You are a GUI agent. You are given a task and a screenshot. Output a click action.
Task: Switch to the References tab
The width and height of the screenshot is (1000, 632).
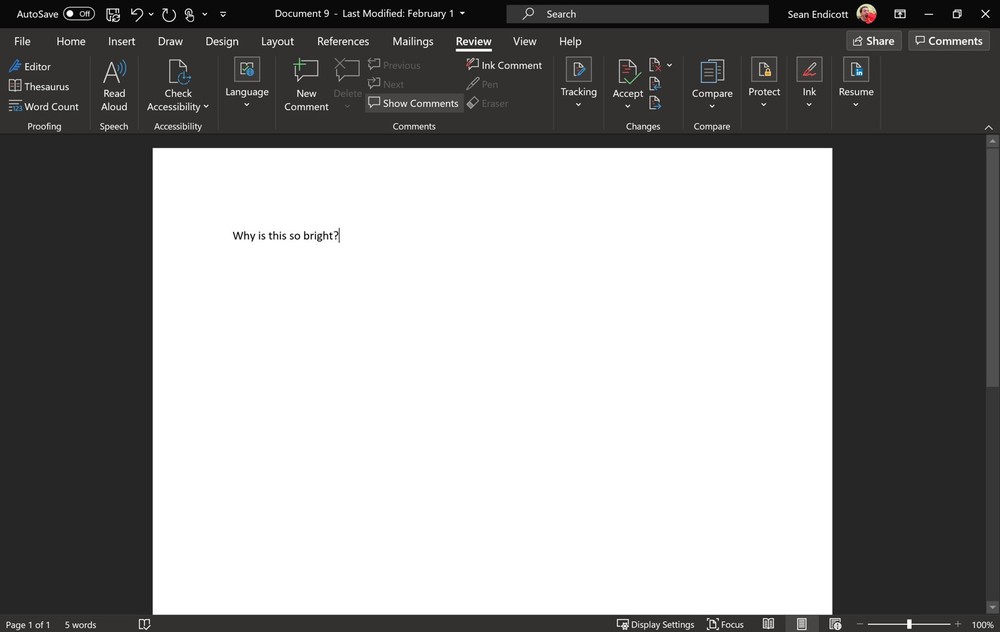point(343,41)
